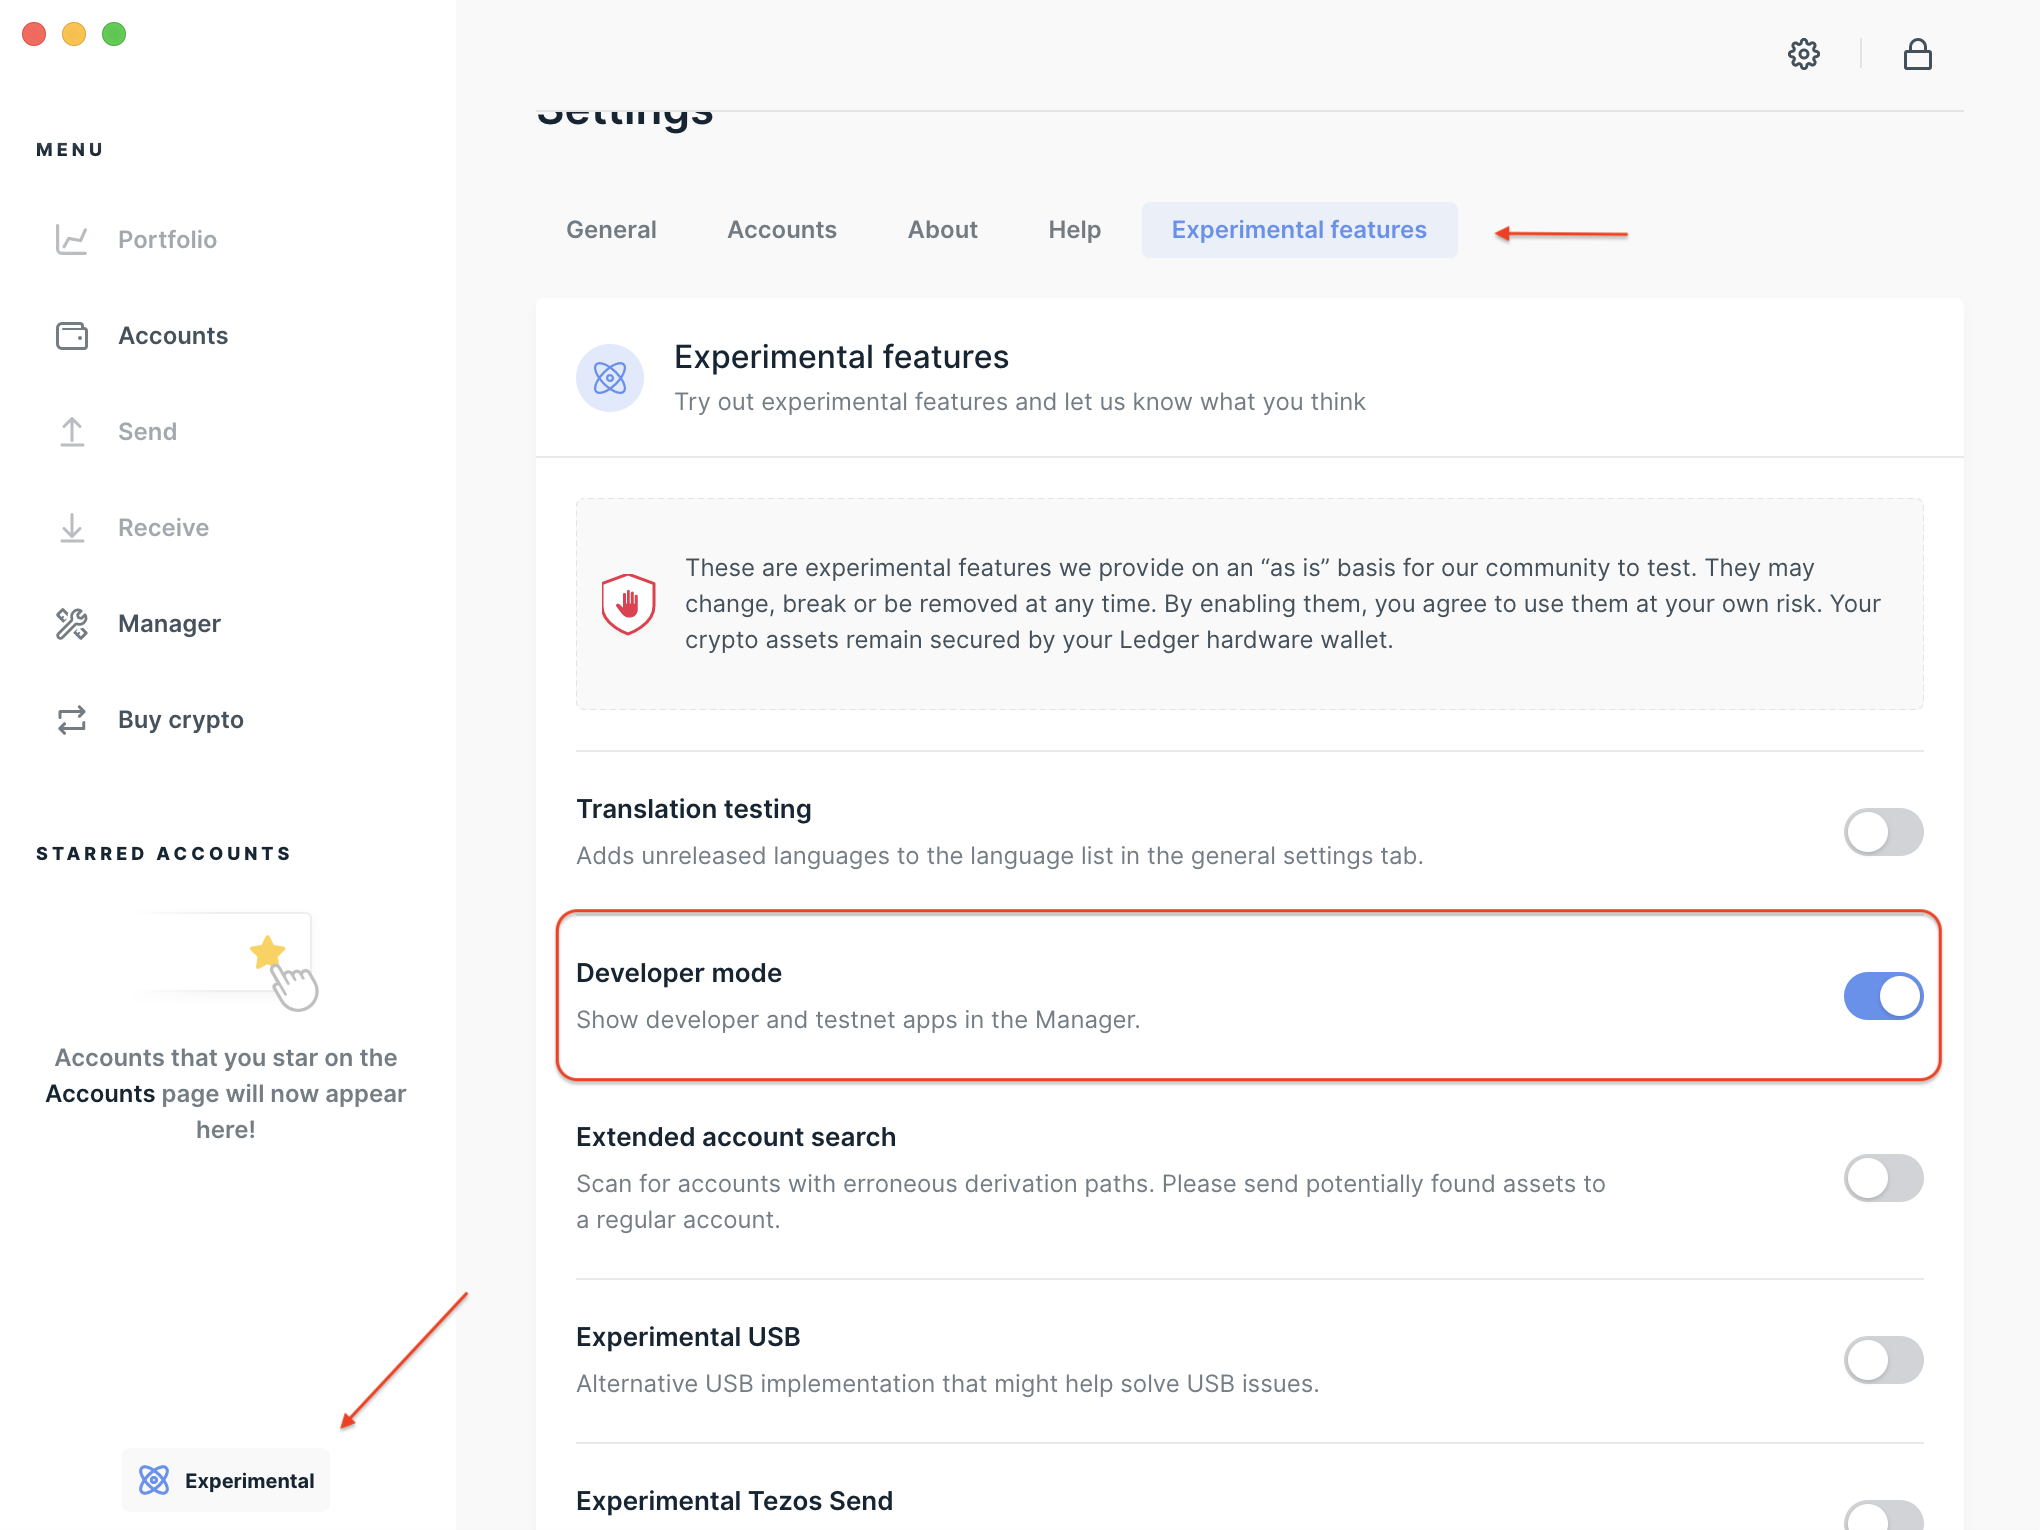Screen dimensions: 2040x1530
Task: Turn on Extended account search
Action: click(1883, 1178)
